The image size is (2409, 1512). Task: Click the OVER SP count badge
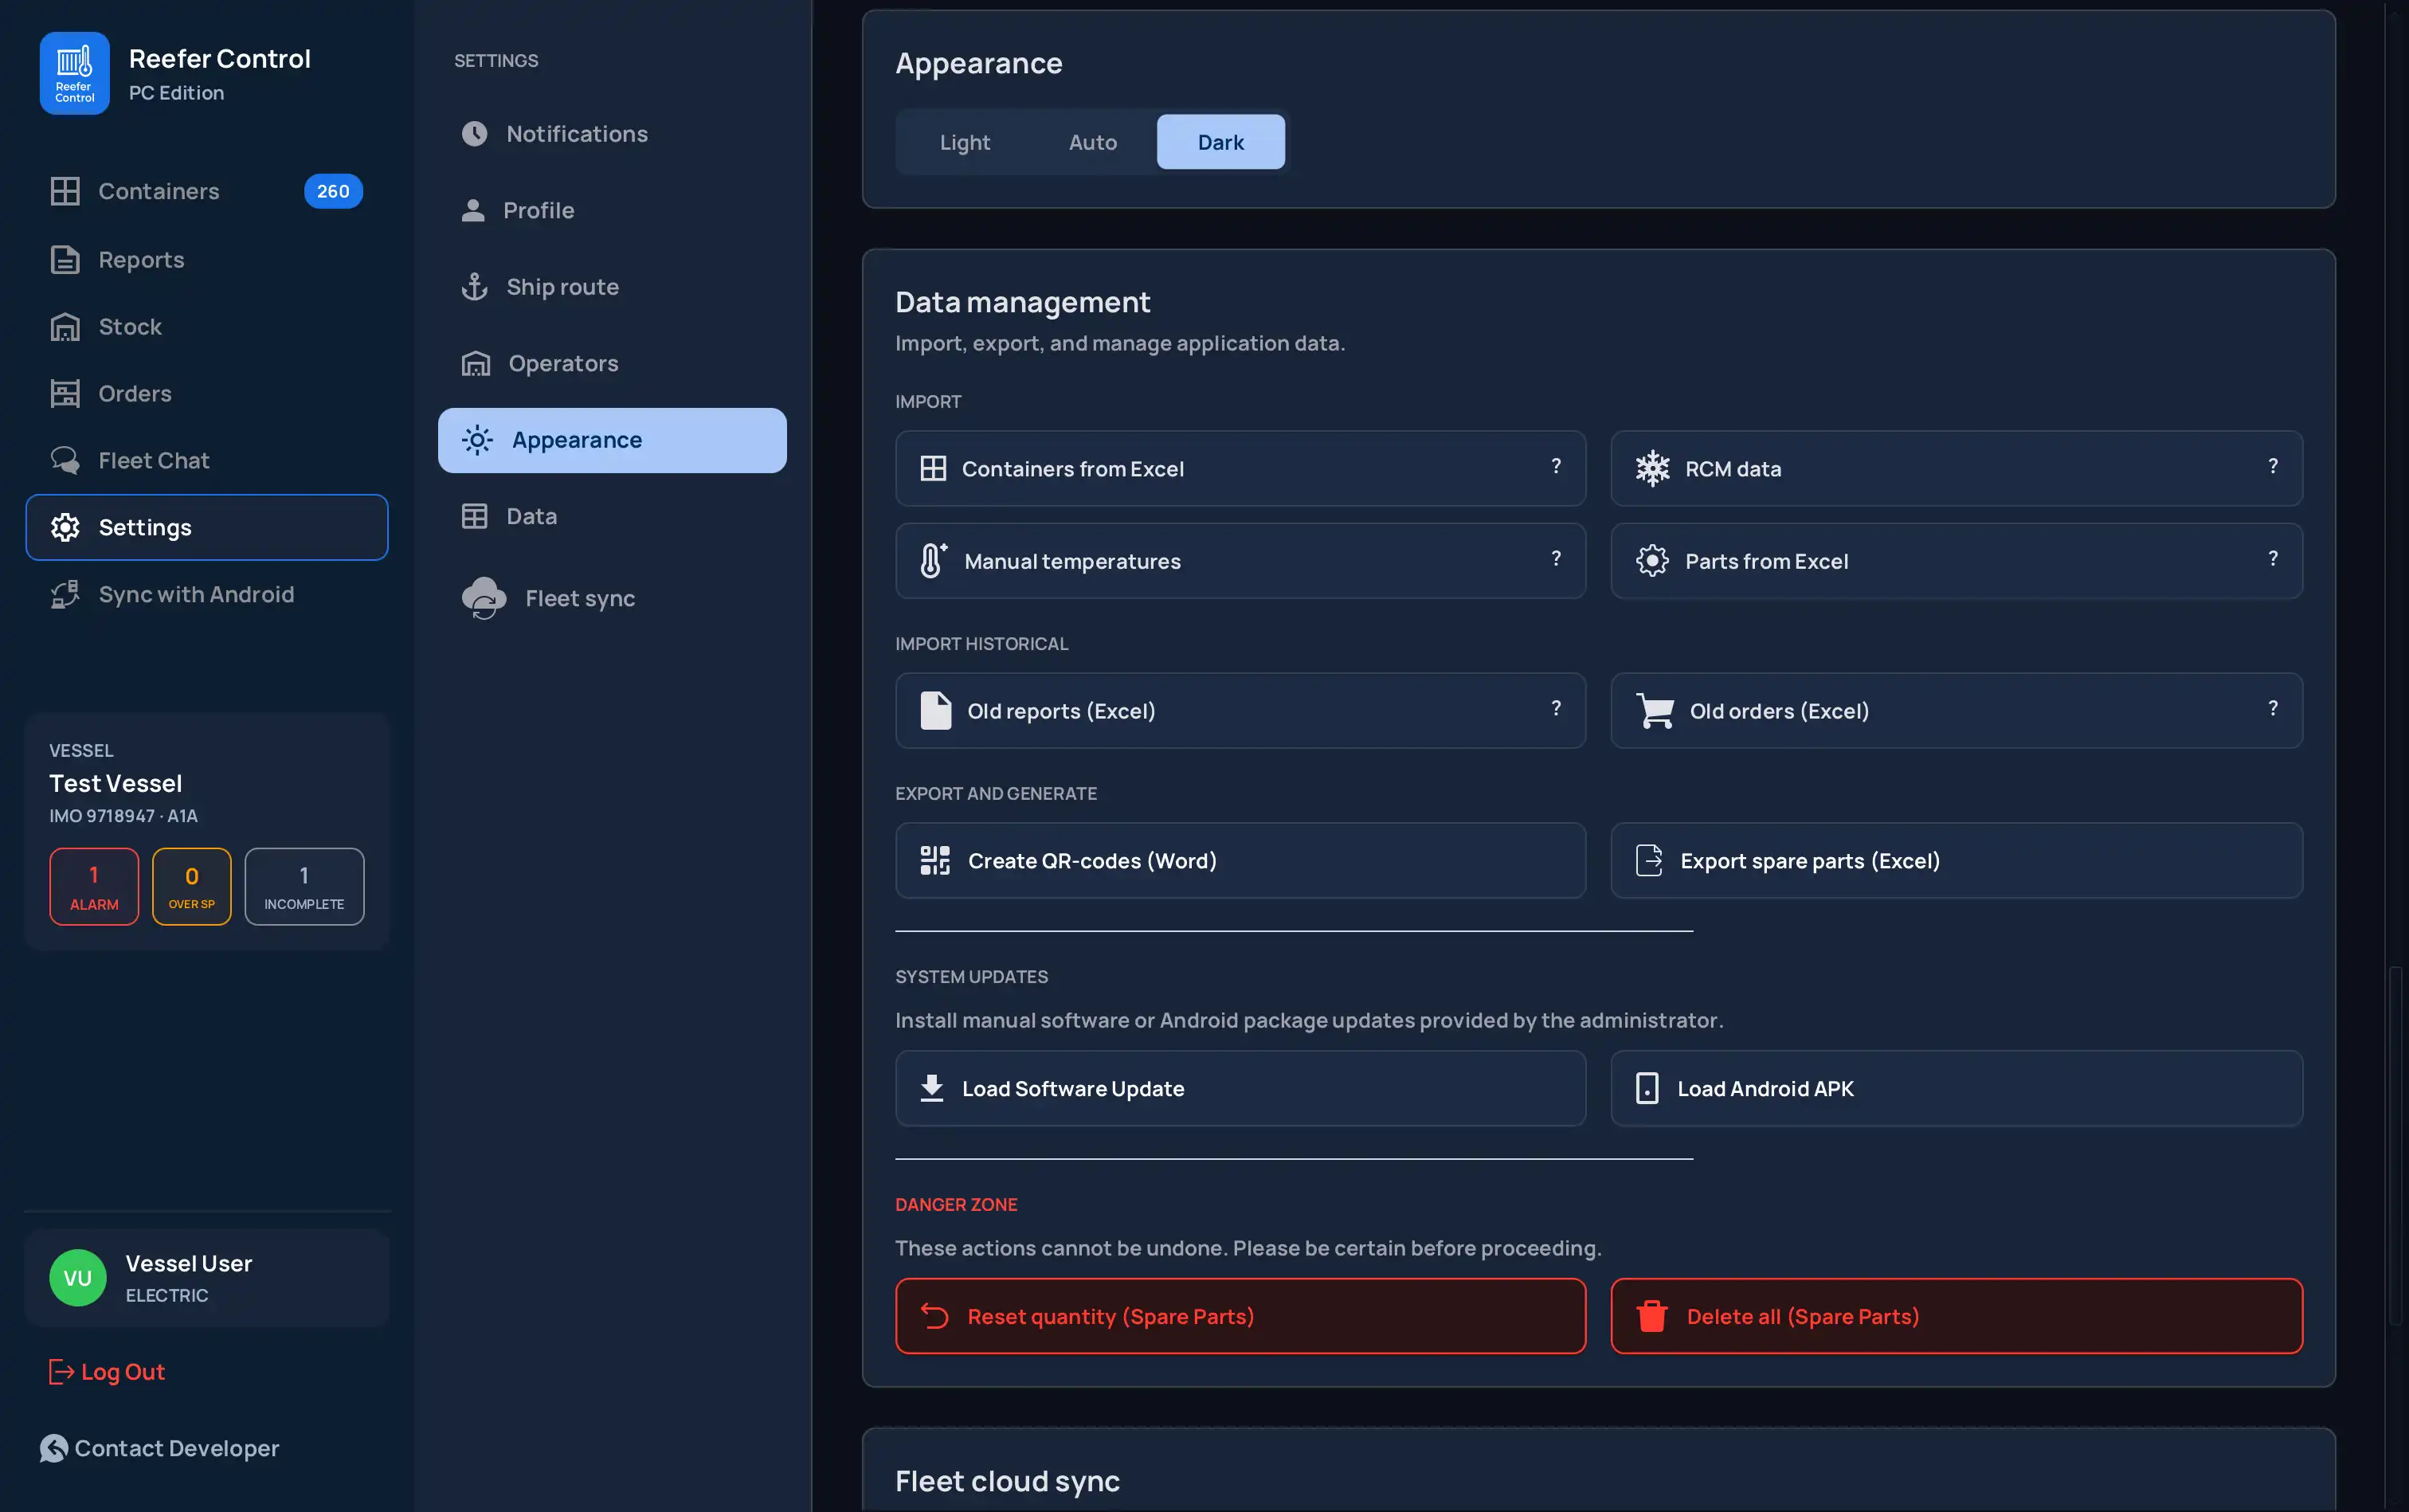pos(191,886)
